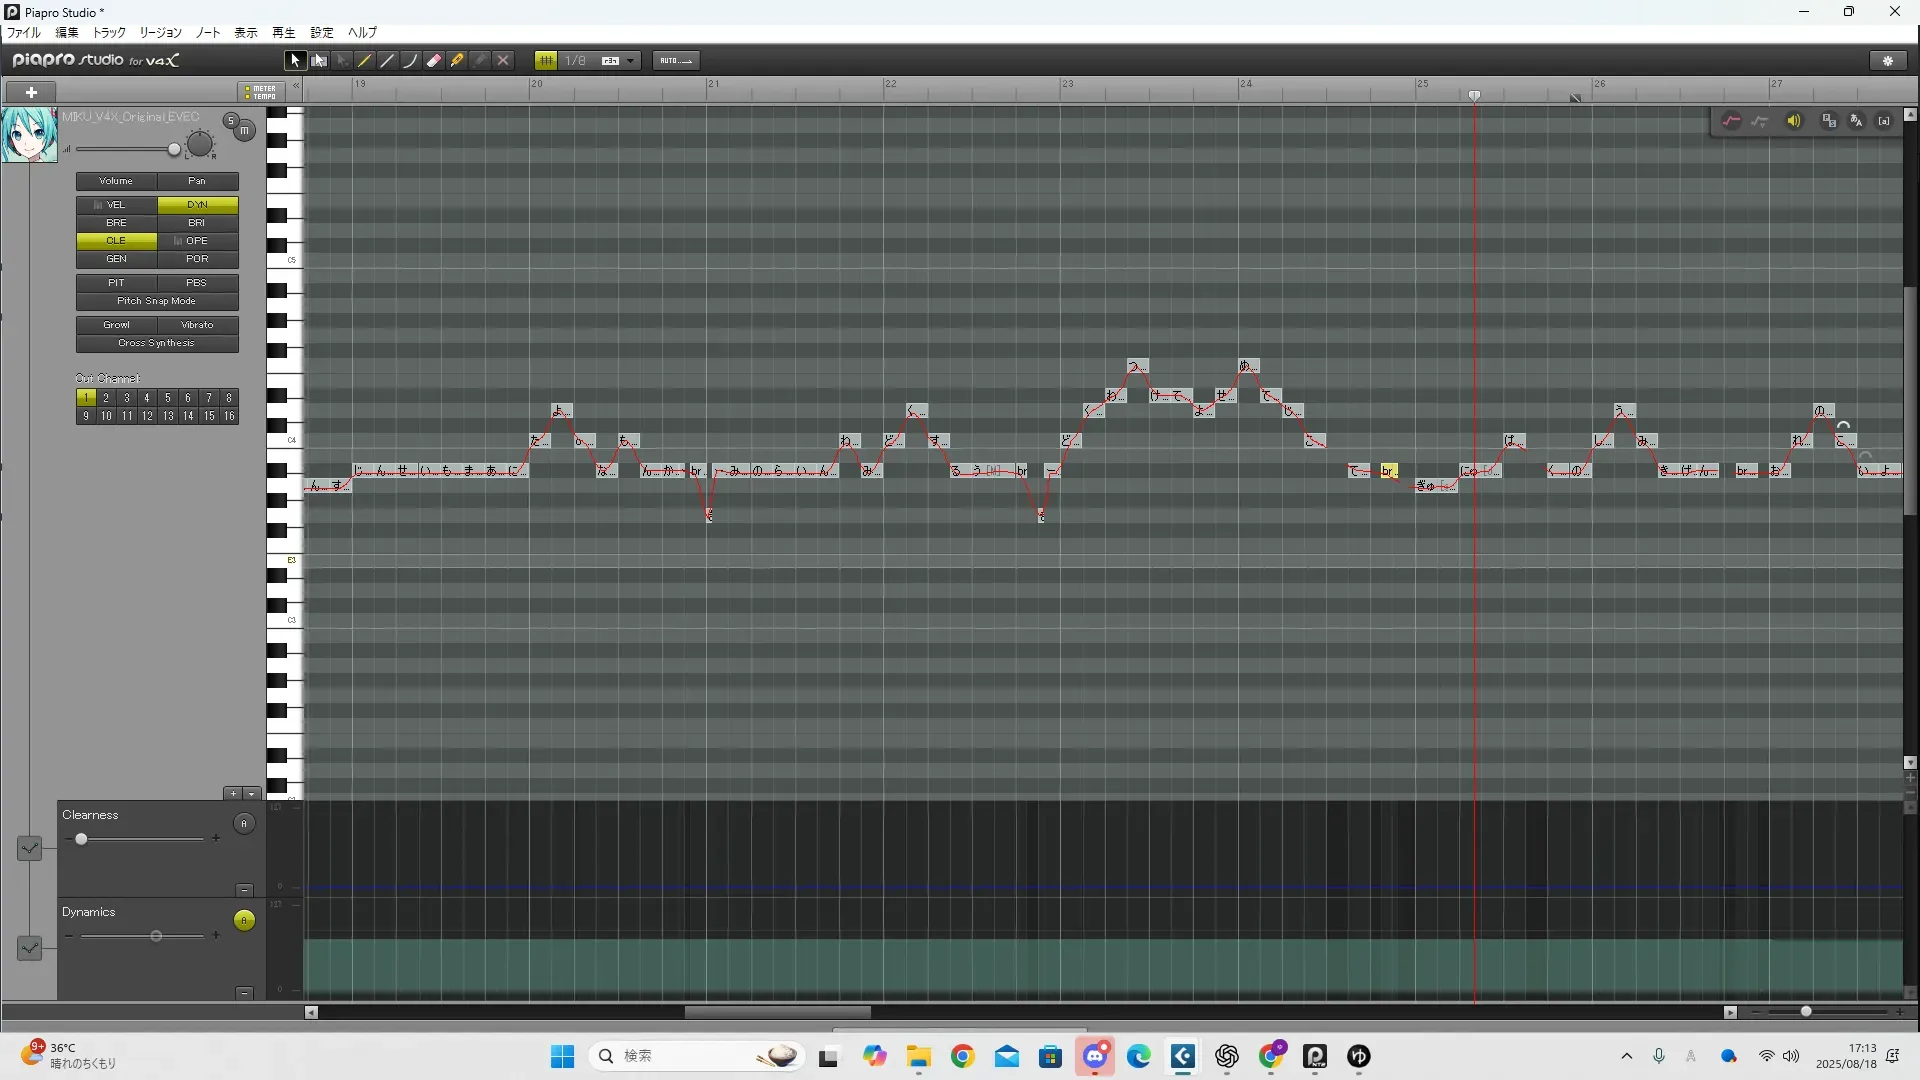
Task: Select the eraser tool
Action: [x=434, y=61]
